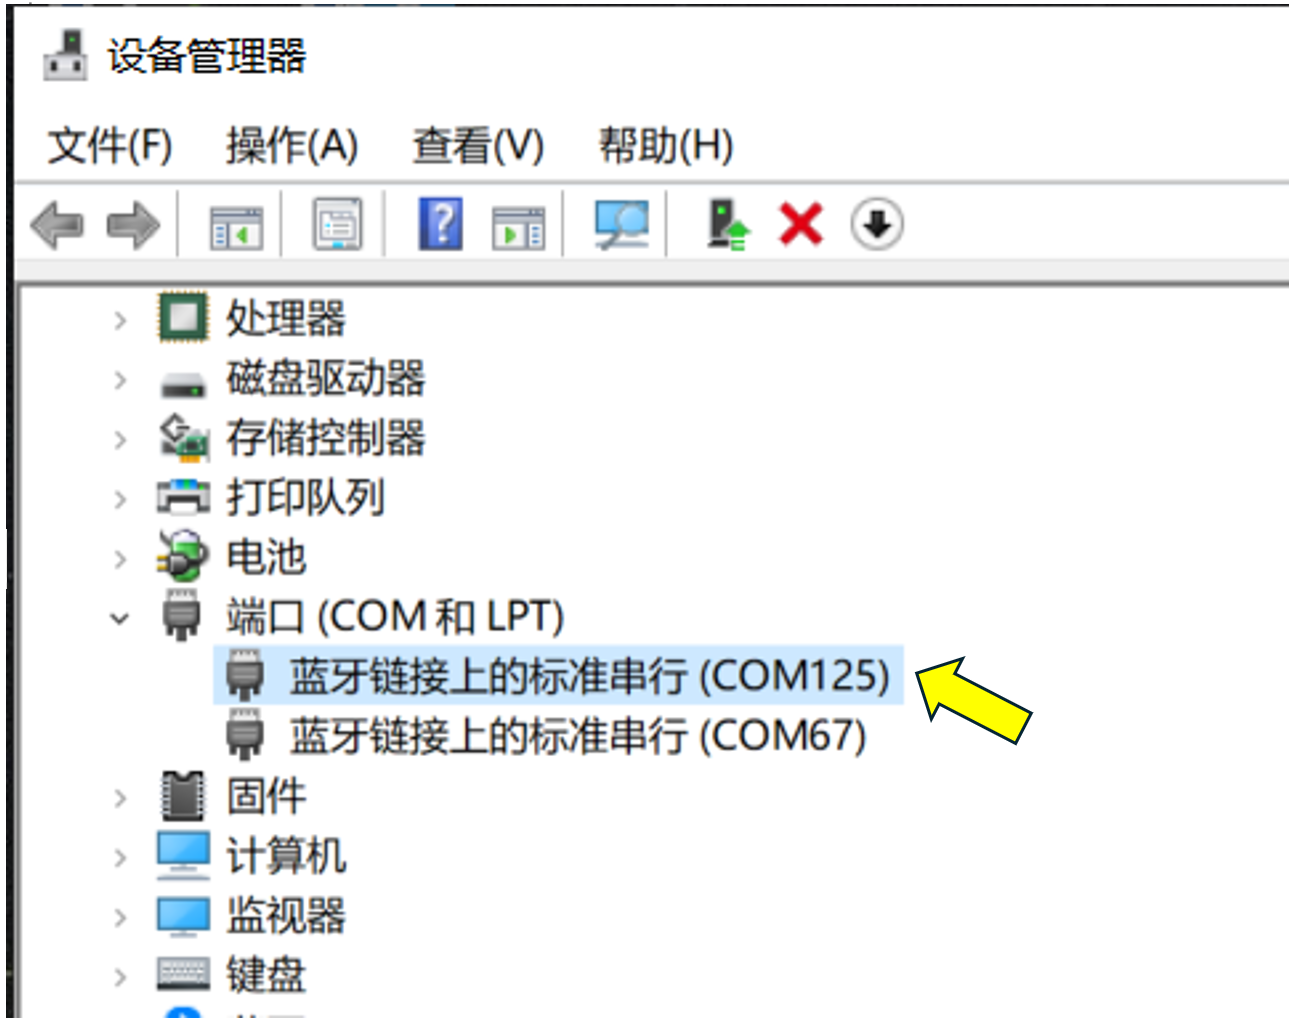Screen dimensions: 1302x1022
Task: Open the 查看(V) menu
Action: (x=478, y=146)
